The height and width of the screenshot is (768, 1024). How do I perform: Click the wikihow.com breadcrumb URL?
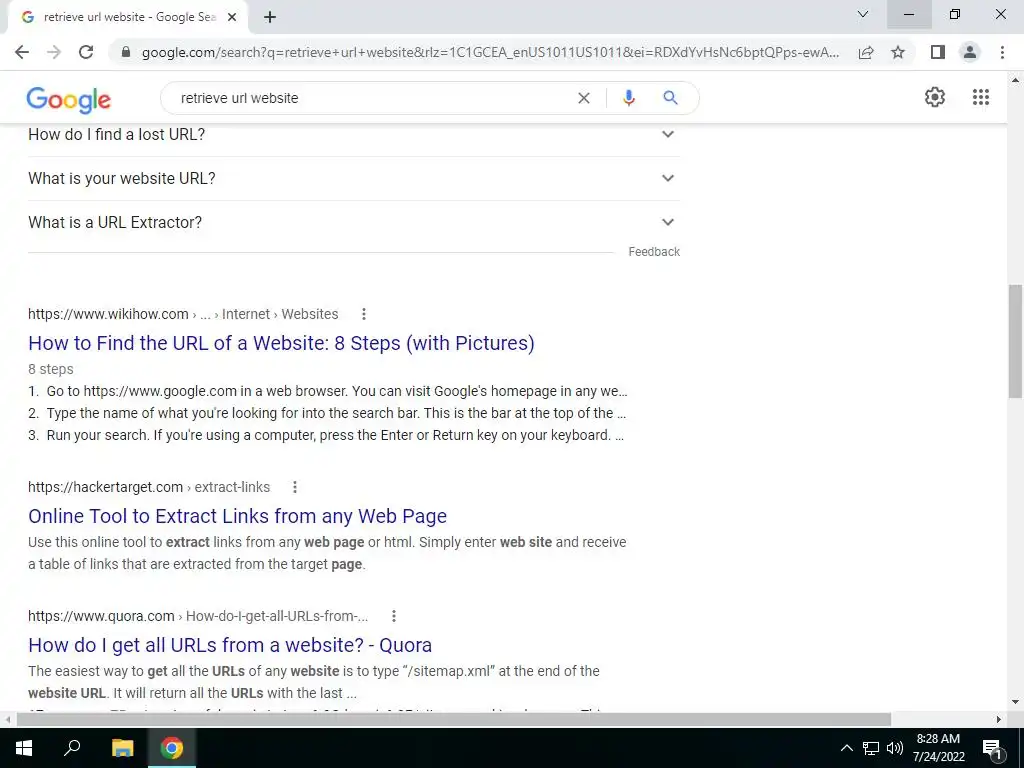coord(183,314)
